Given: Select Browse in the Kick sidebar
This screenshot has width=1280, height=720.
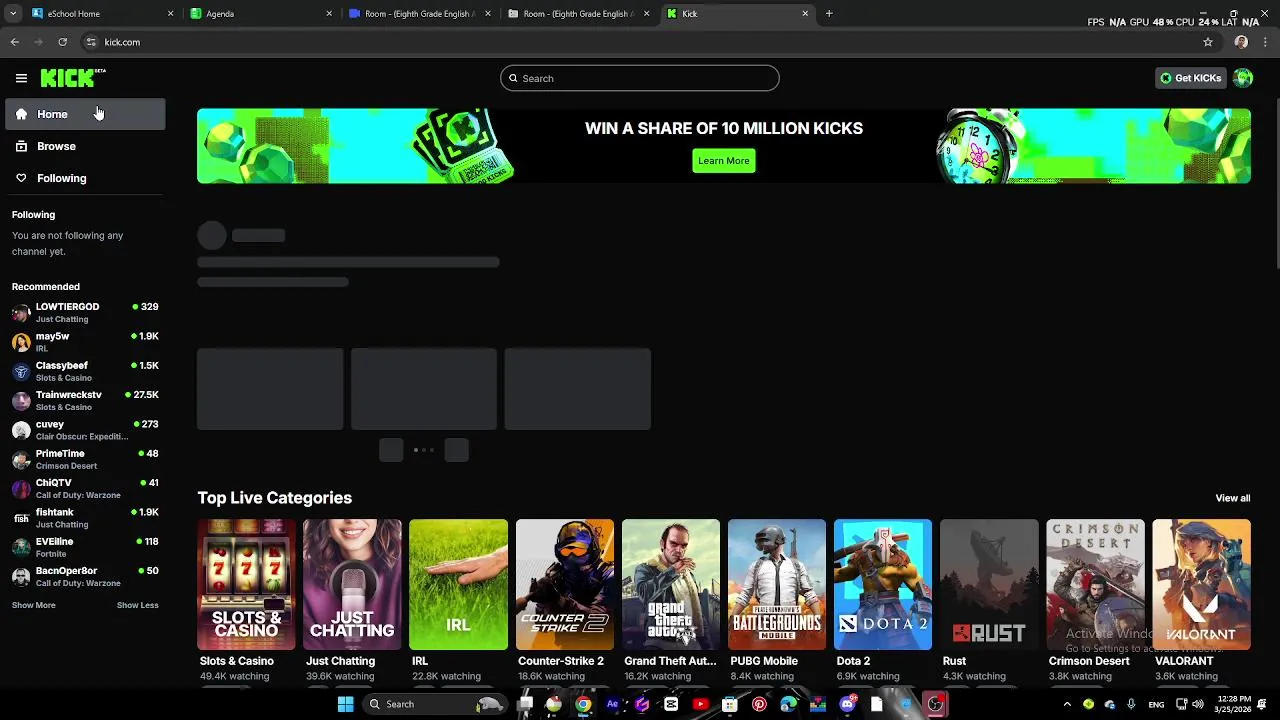Looking at the screenshot, I should [x=85, y=146].
